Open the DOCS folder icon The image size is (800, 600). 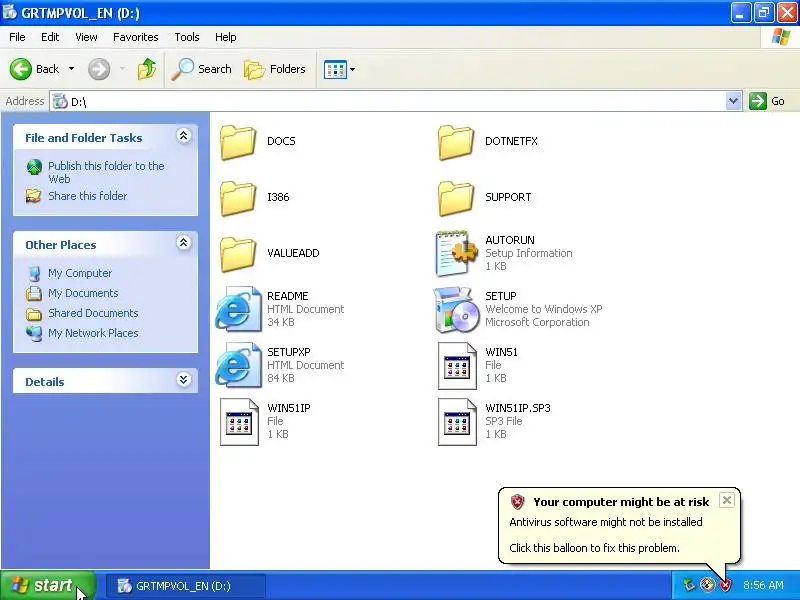pos(238,142)
